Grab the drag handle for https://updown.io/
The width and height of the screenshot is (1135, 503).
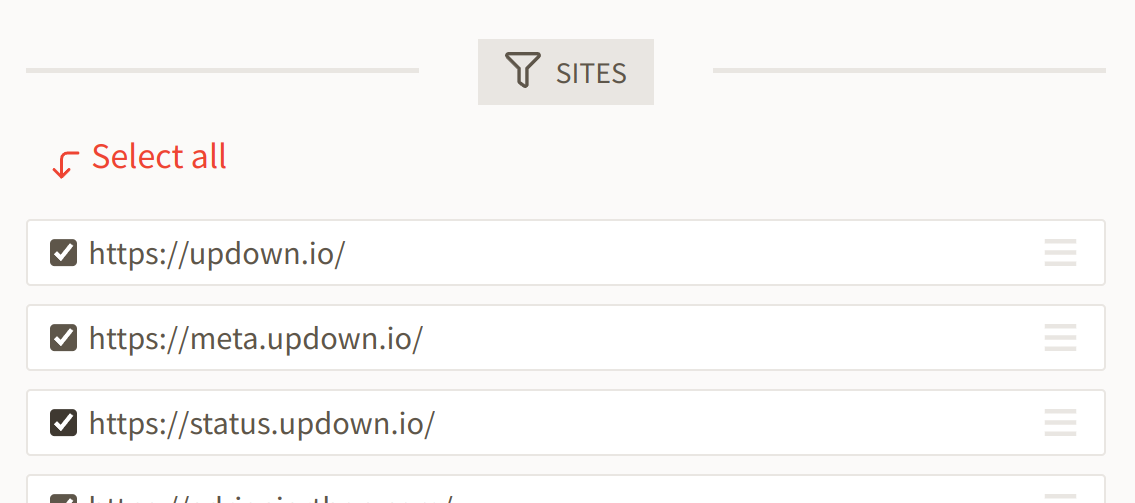[1060, 253]
